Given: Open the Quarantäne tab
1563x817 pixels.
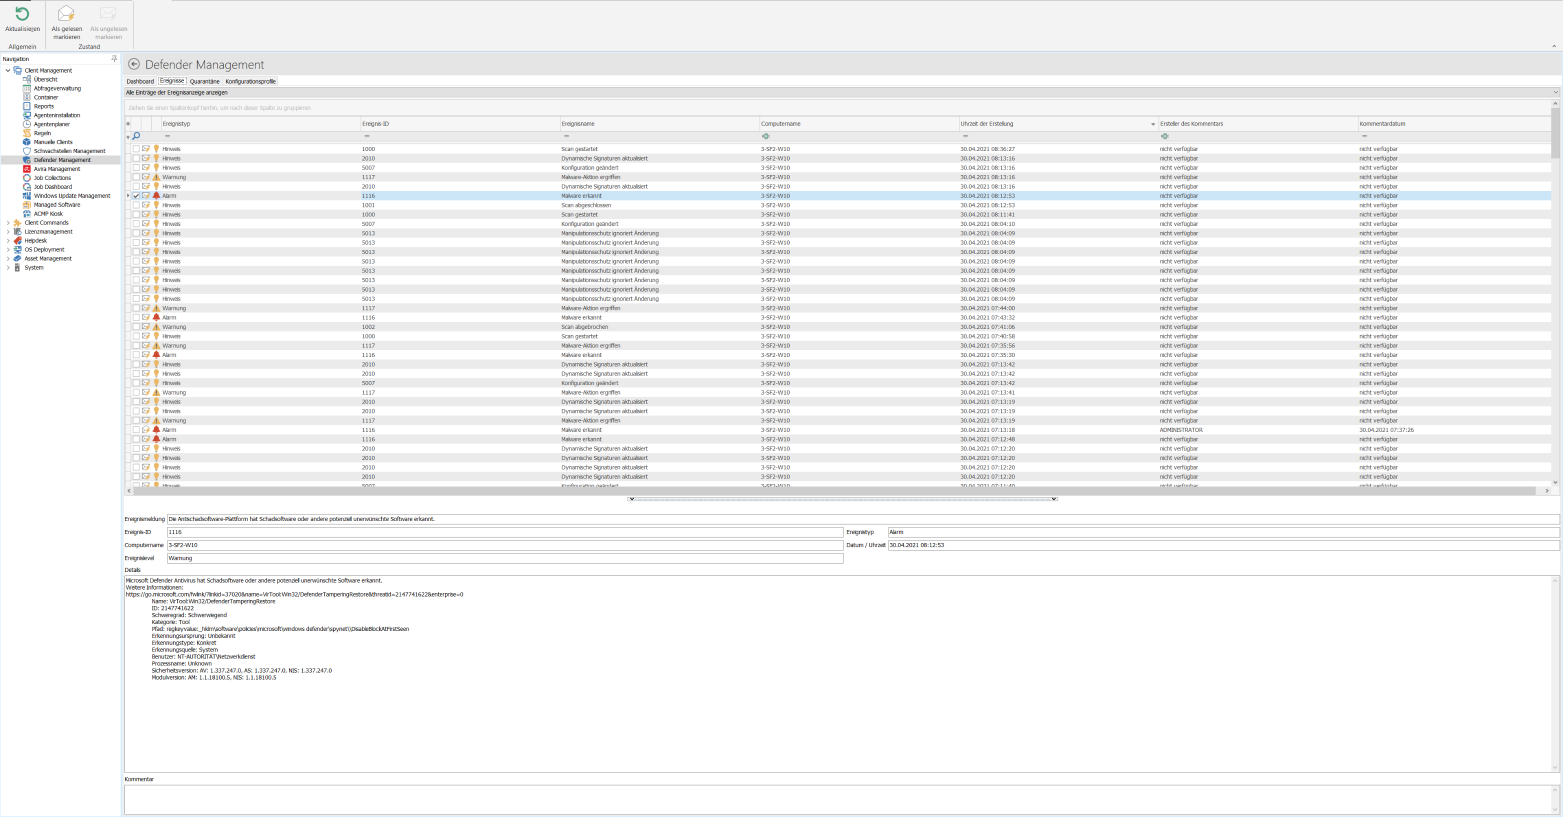Looking at the screenshot, I should (205, 81).
